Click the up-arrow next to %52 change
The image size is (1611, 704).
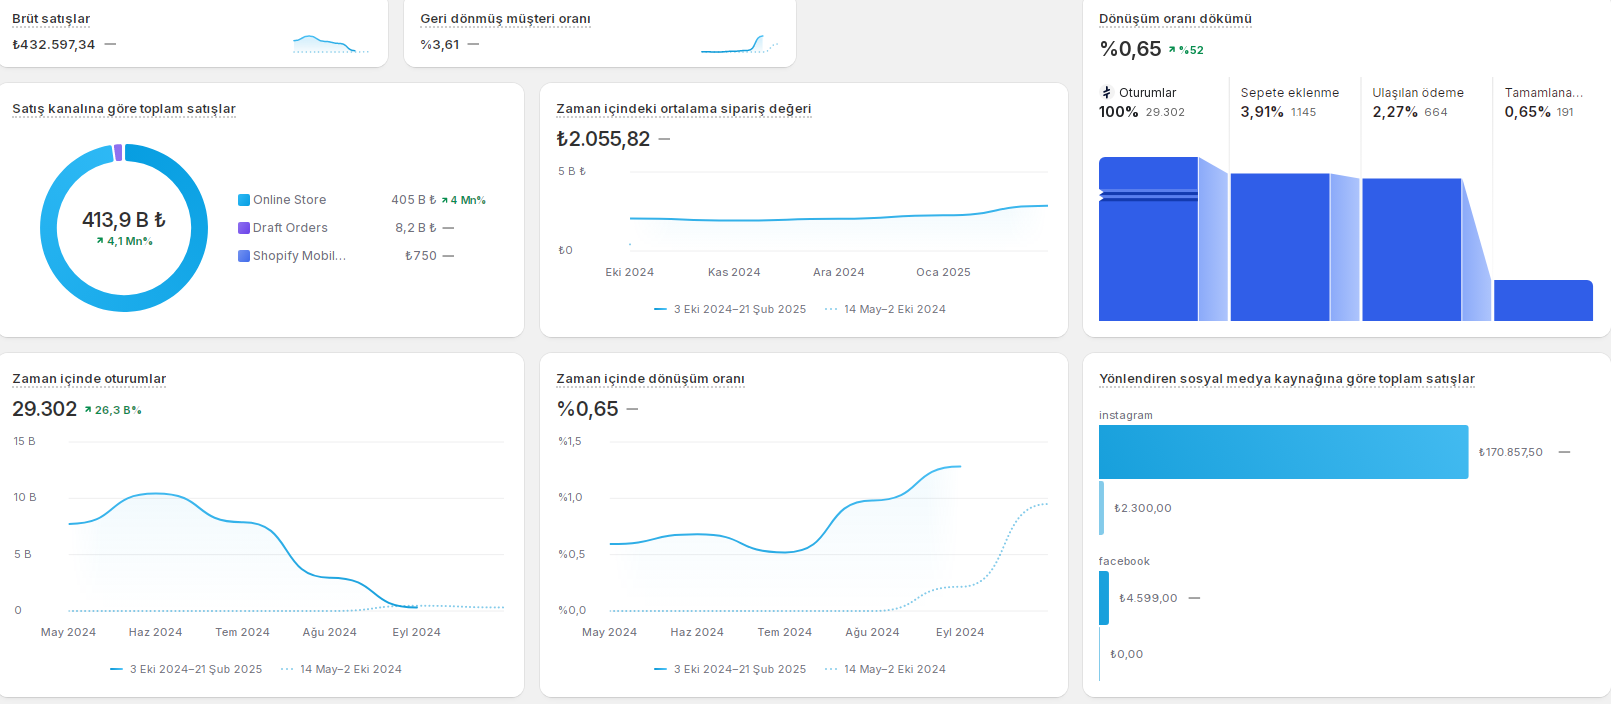pos(1172,49)
